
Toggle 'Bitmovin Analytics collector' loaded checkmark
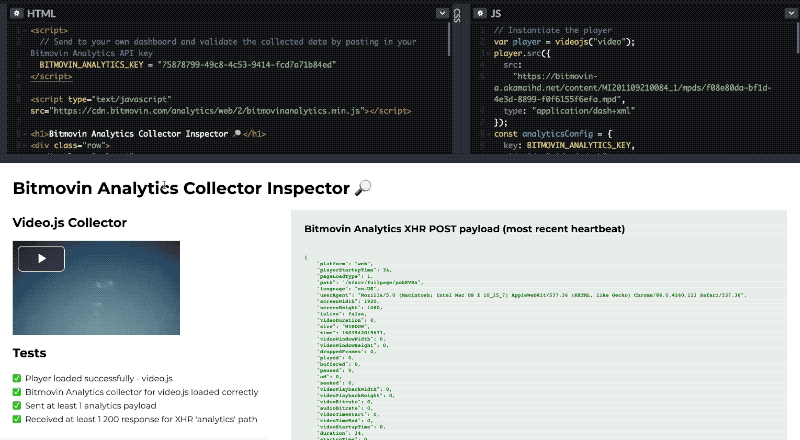pos(17,392)
